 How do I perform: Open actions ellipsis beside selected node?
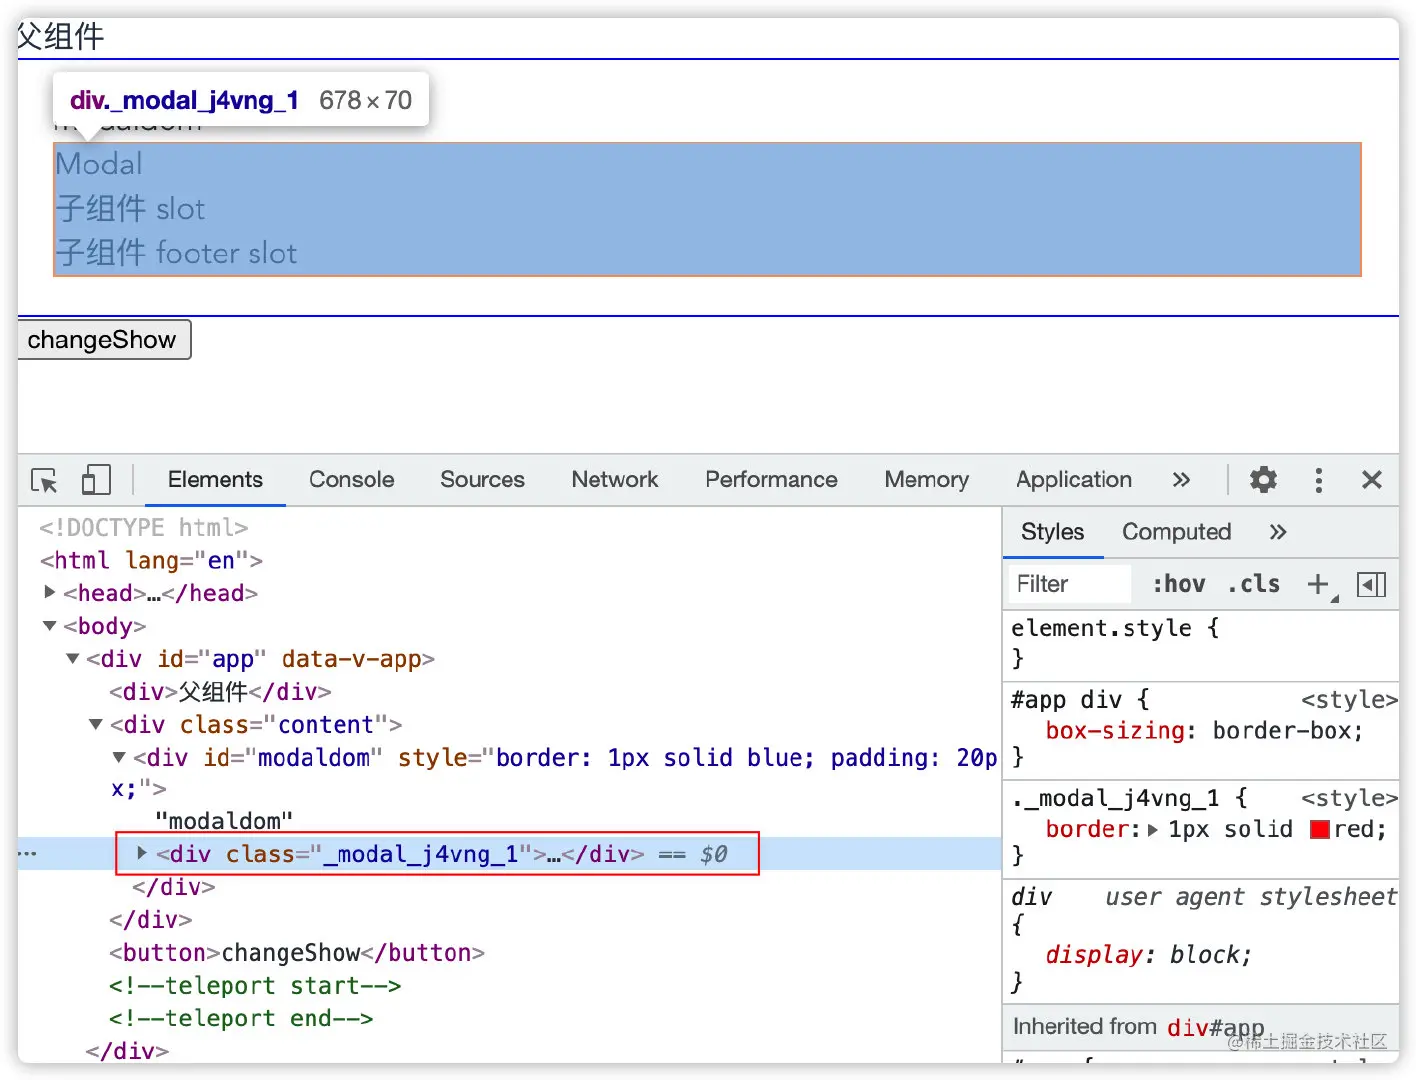27,853
